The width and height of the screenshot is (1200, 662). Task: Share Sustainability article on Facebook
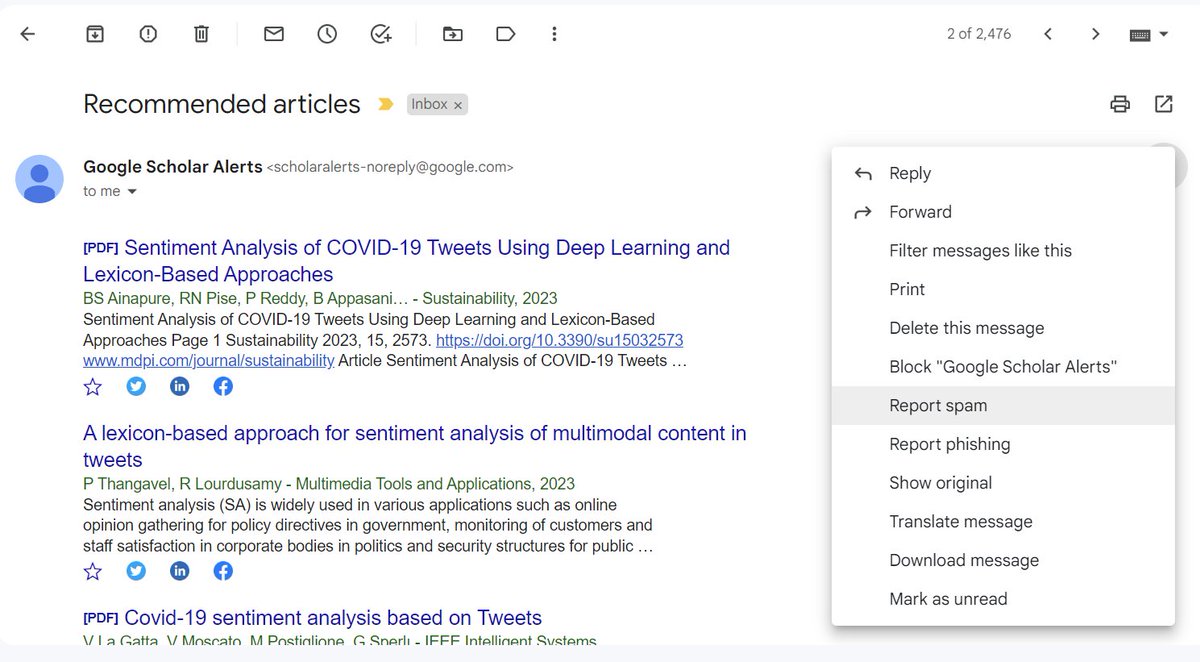tap(224, 386)
